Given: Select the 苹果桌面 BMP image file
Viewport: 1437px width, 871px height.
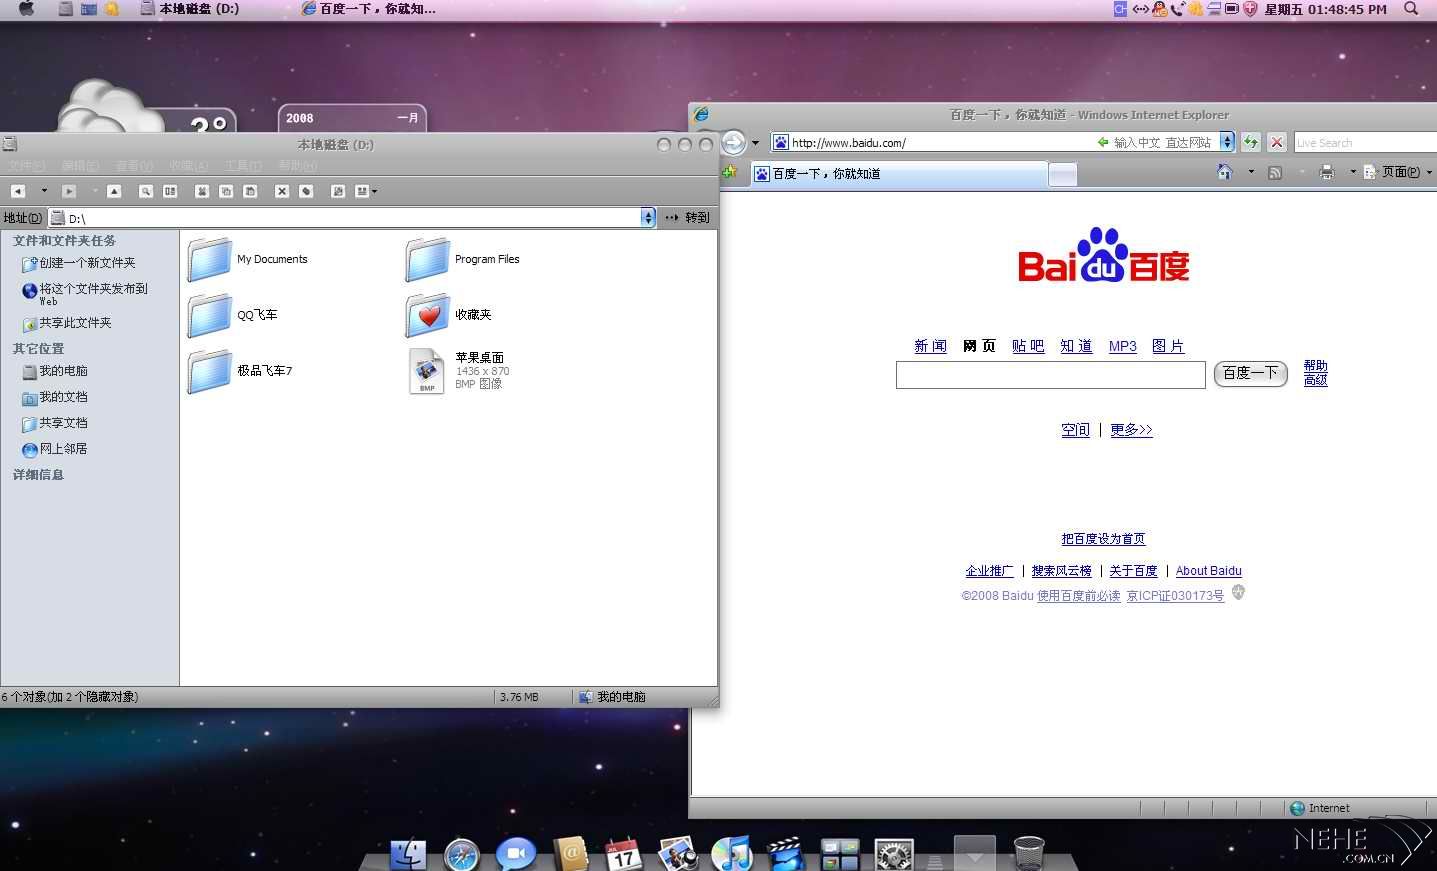Looking at the screenshot, I should tap(459, 371).
